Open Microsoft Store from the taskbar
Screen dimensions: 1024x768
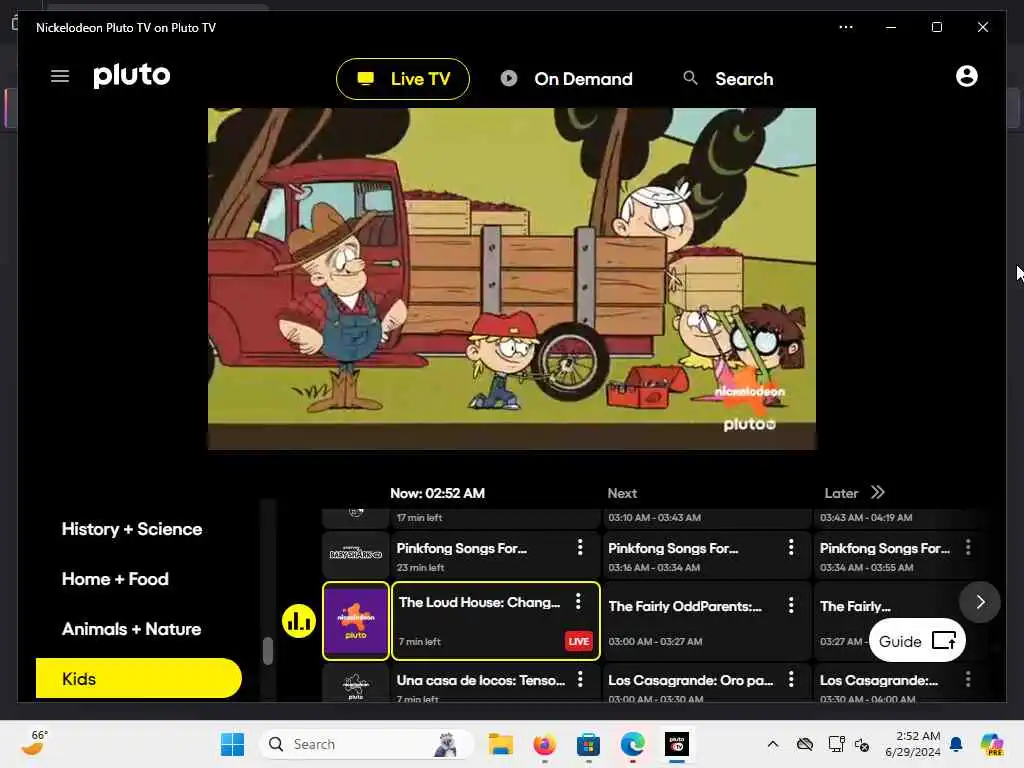[x=588, y=744]
